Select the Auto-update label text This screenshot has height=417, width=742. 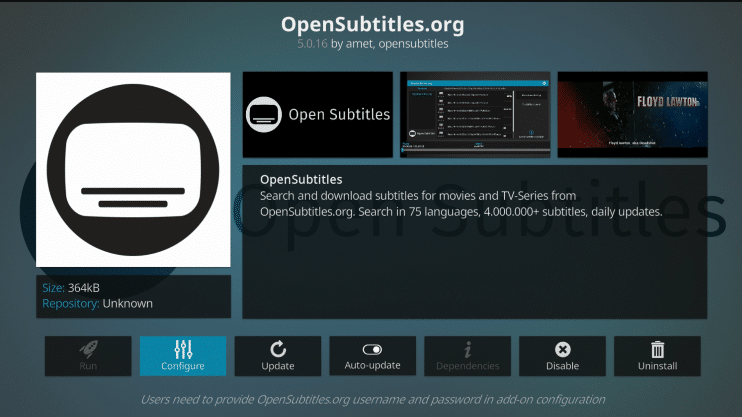tap(372, 366)
